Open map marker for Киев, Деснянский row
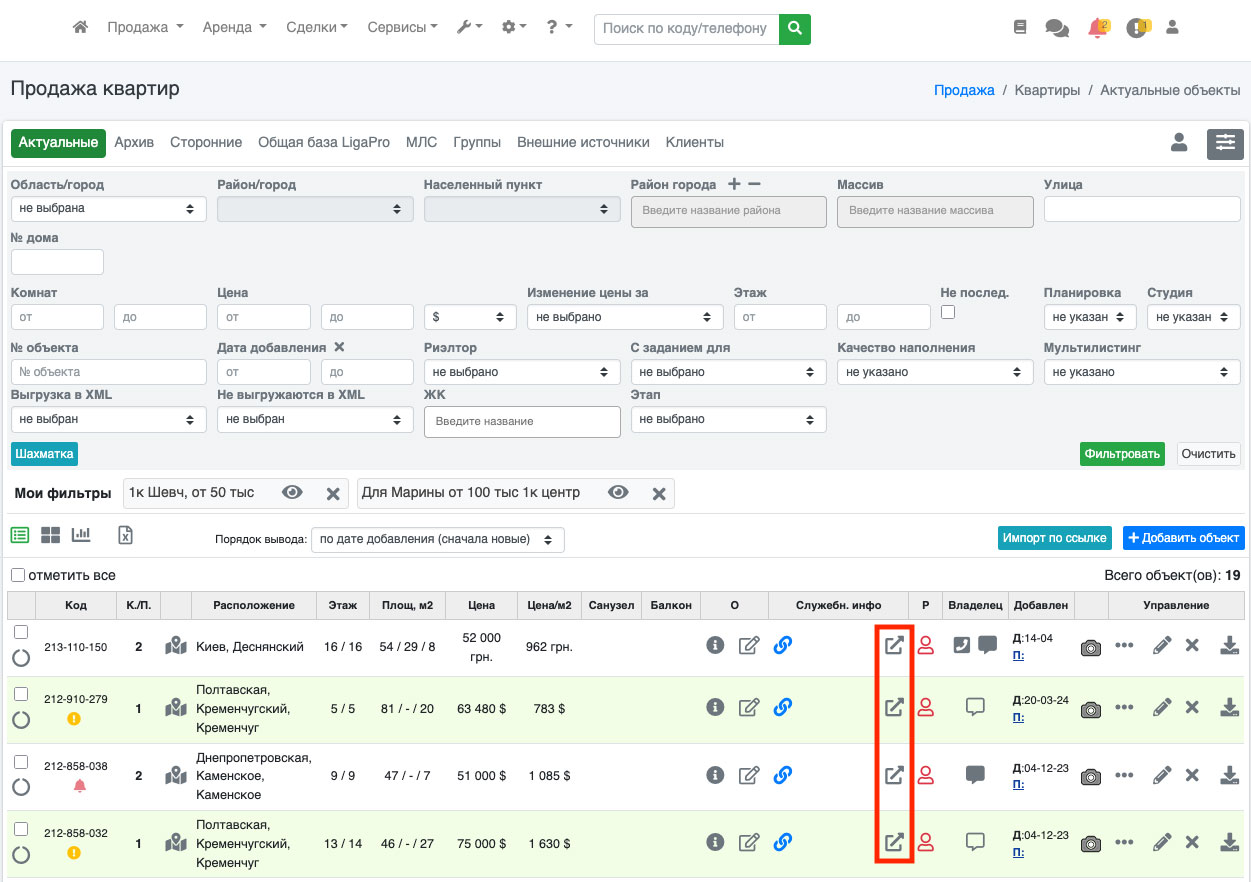The height and width of the screenshot is (882, 1251). 177,646
